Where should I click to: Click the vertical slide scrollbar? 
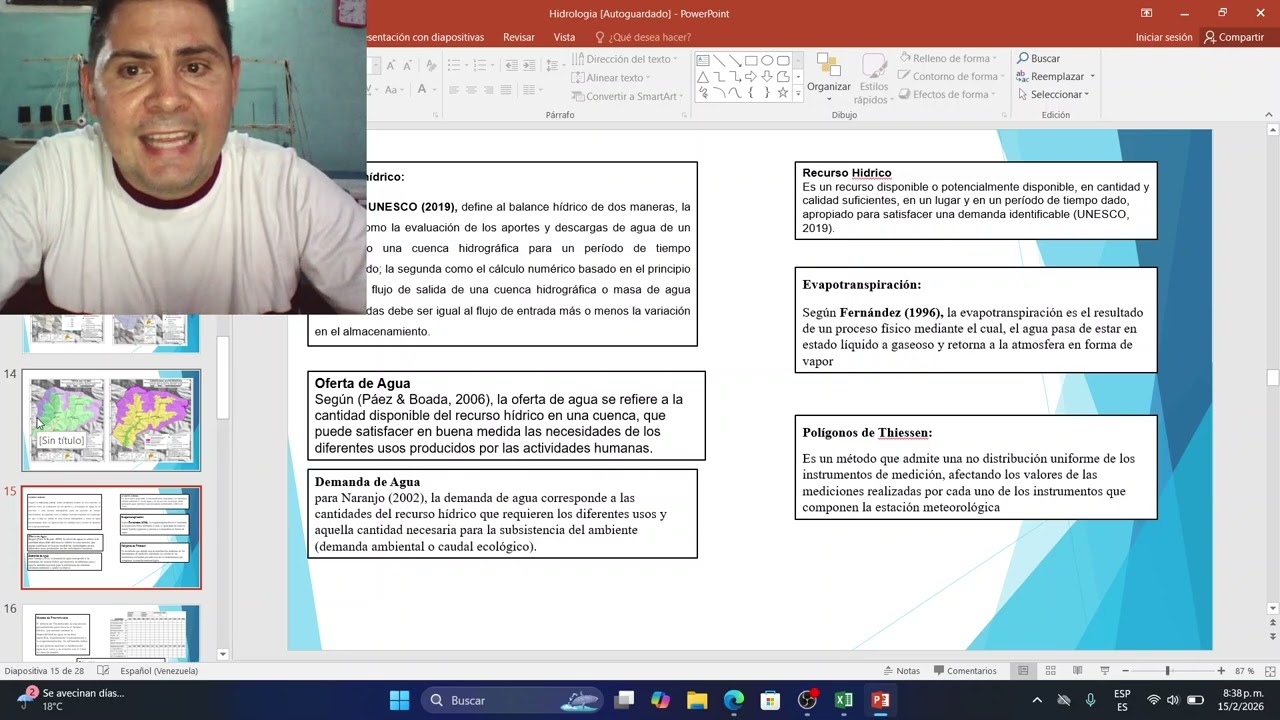coord(1272,376)
